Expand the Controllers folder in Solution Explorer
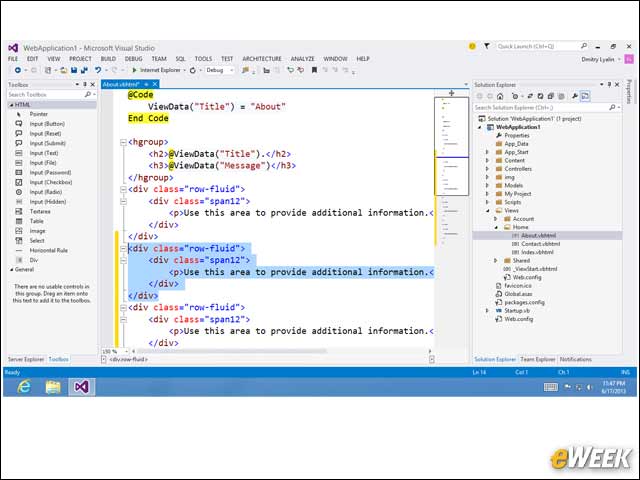This screenshot has width=640, height=480. coord(487,169)
